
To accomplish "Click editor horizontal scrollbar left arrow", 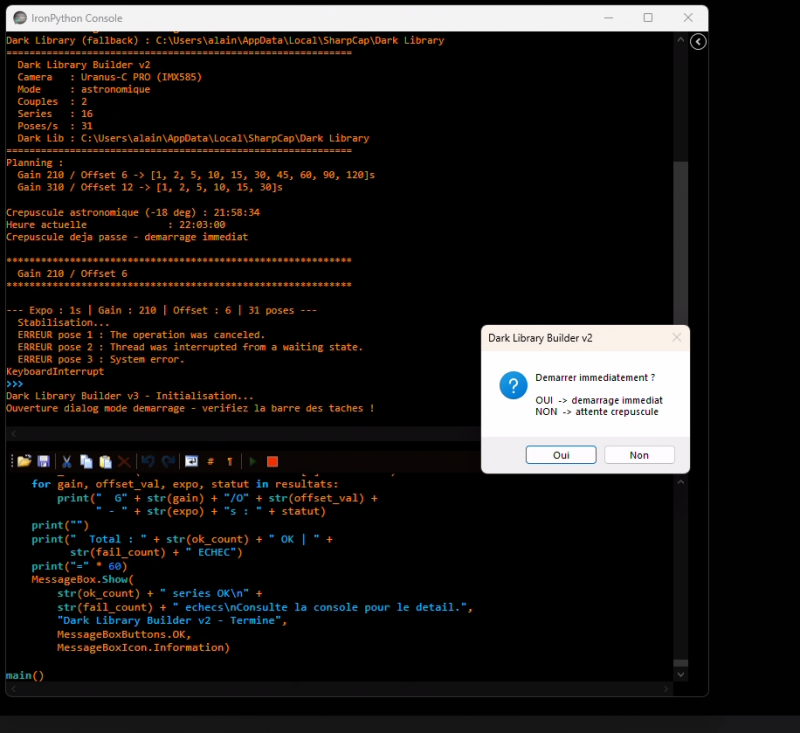I will pyautogui.click(x=13, y=689).
